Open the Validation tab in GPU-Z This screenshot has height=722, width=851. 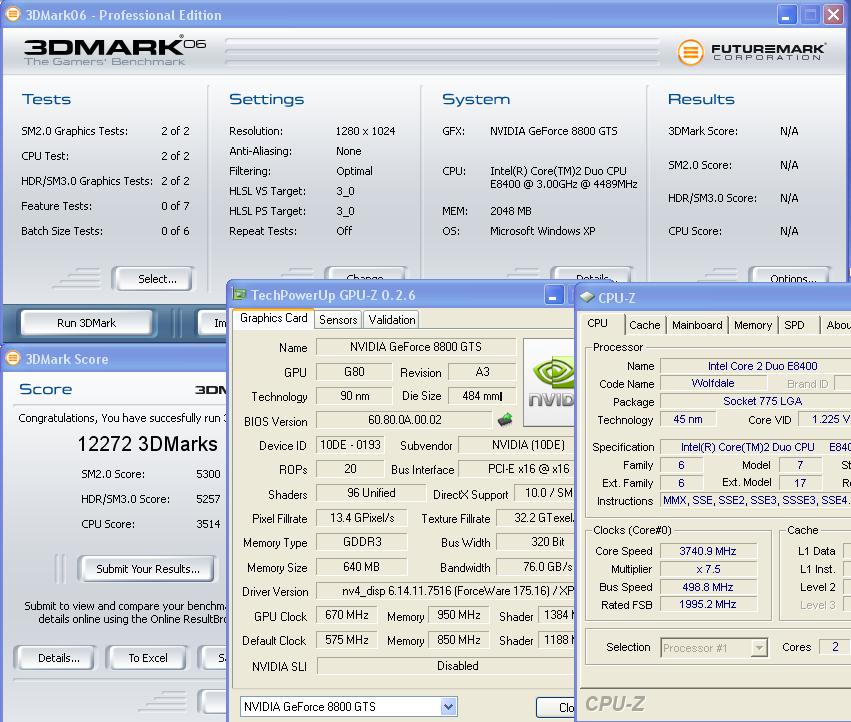point(392,320)
